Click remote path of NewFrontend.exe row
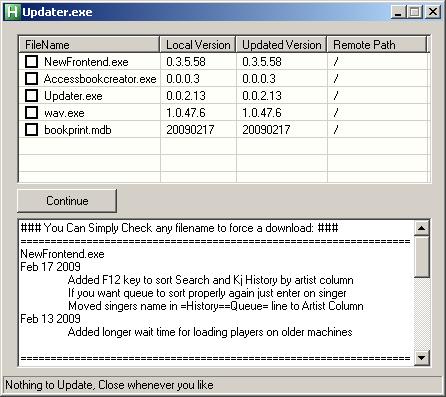The height and width of the screenshot is (397, 446). pyautogui.click(x=336, y=62)
